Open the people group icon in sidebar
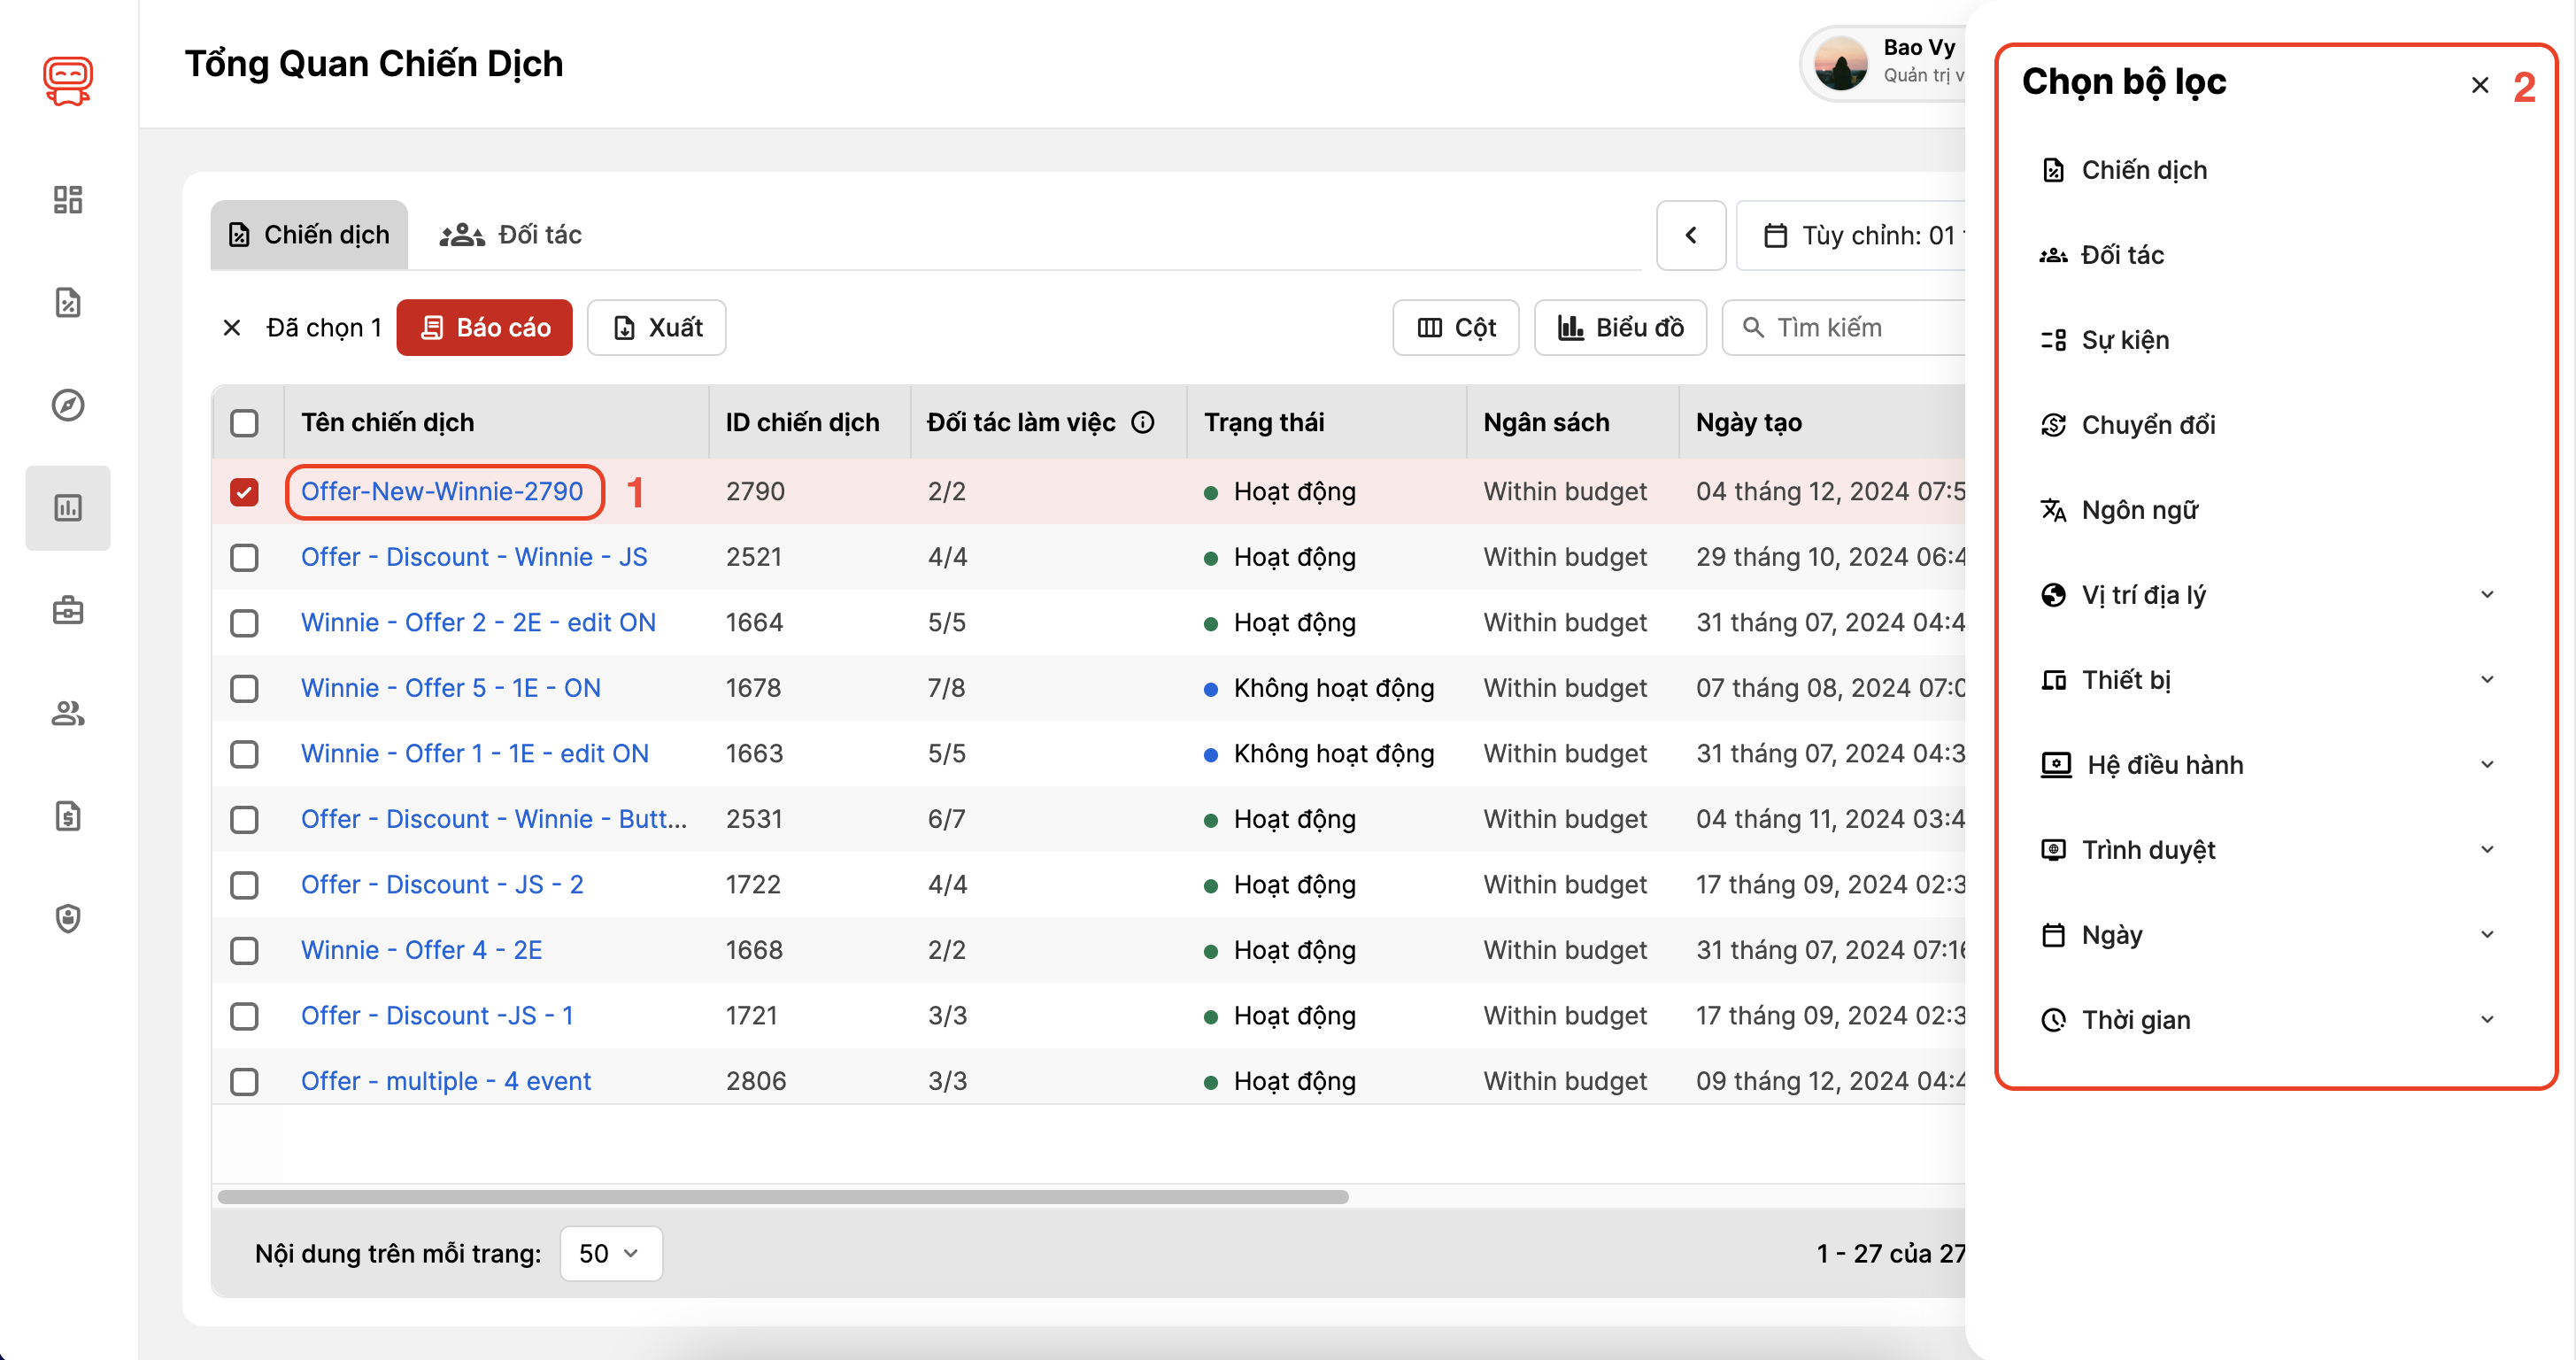This screenshot has width=2576, height=1360. coord(68,713)
